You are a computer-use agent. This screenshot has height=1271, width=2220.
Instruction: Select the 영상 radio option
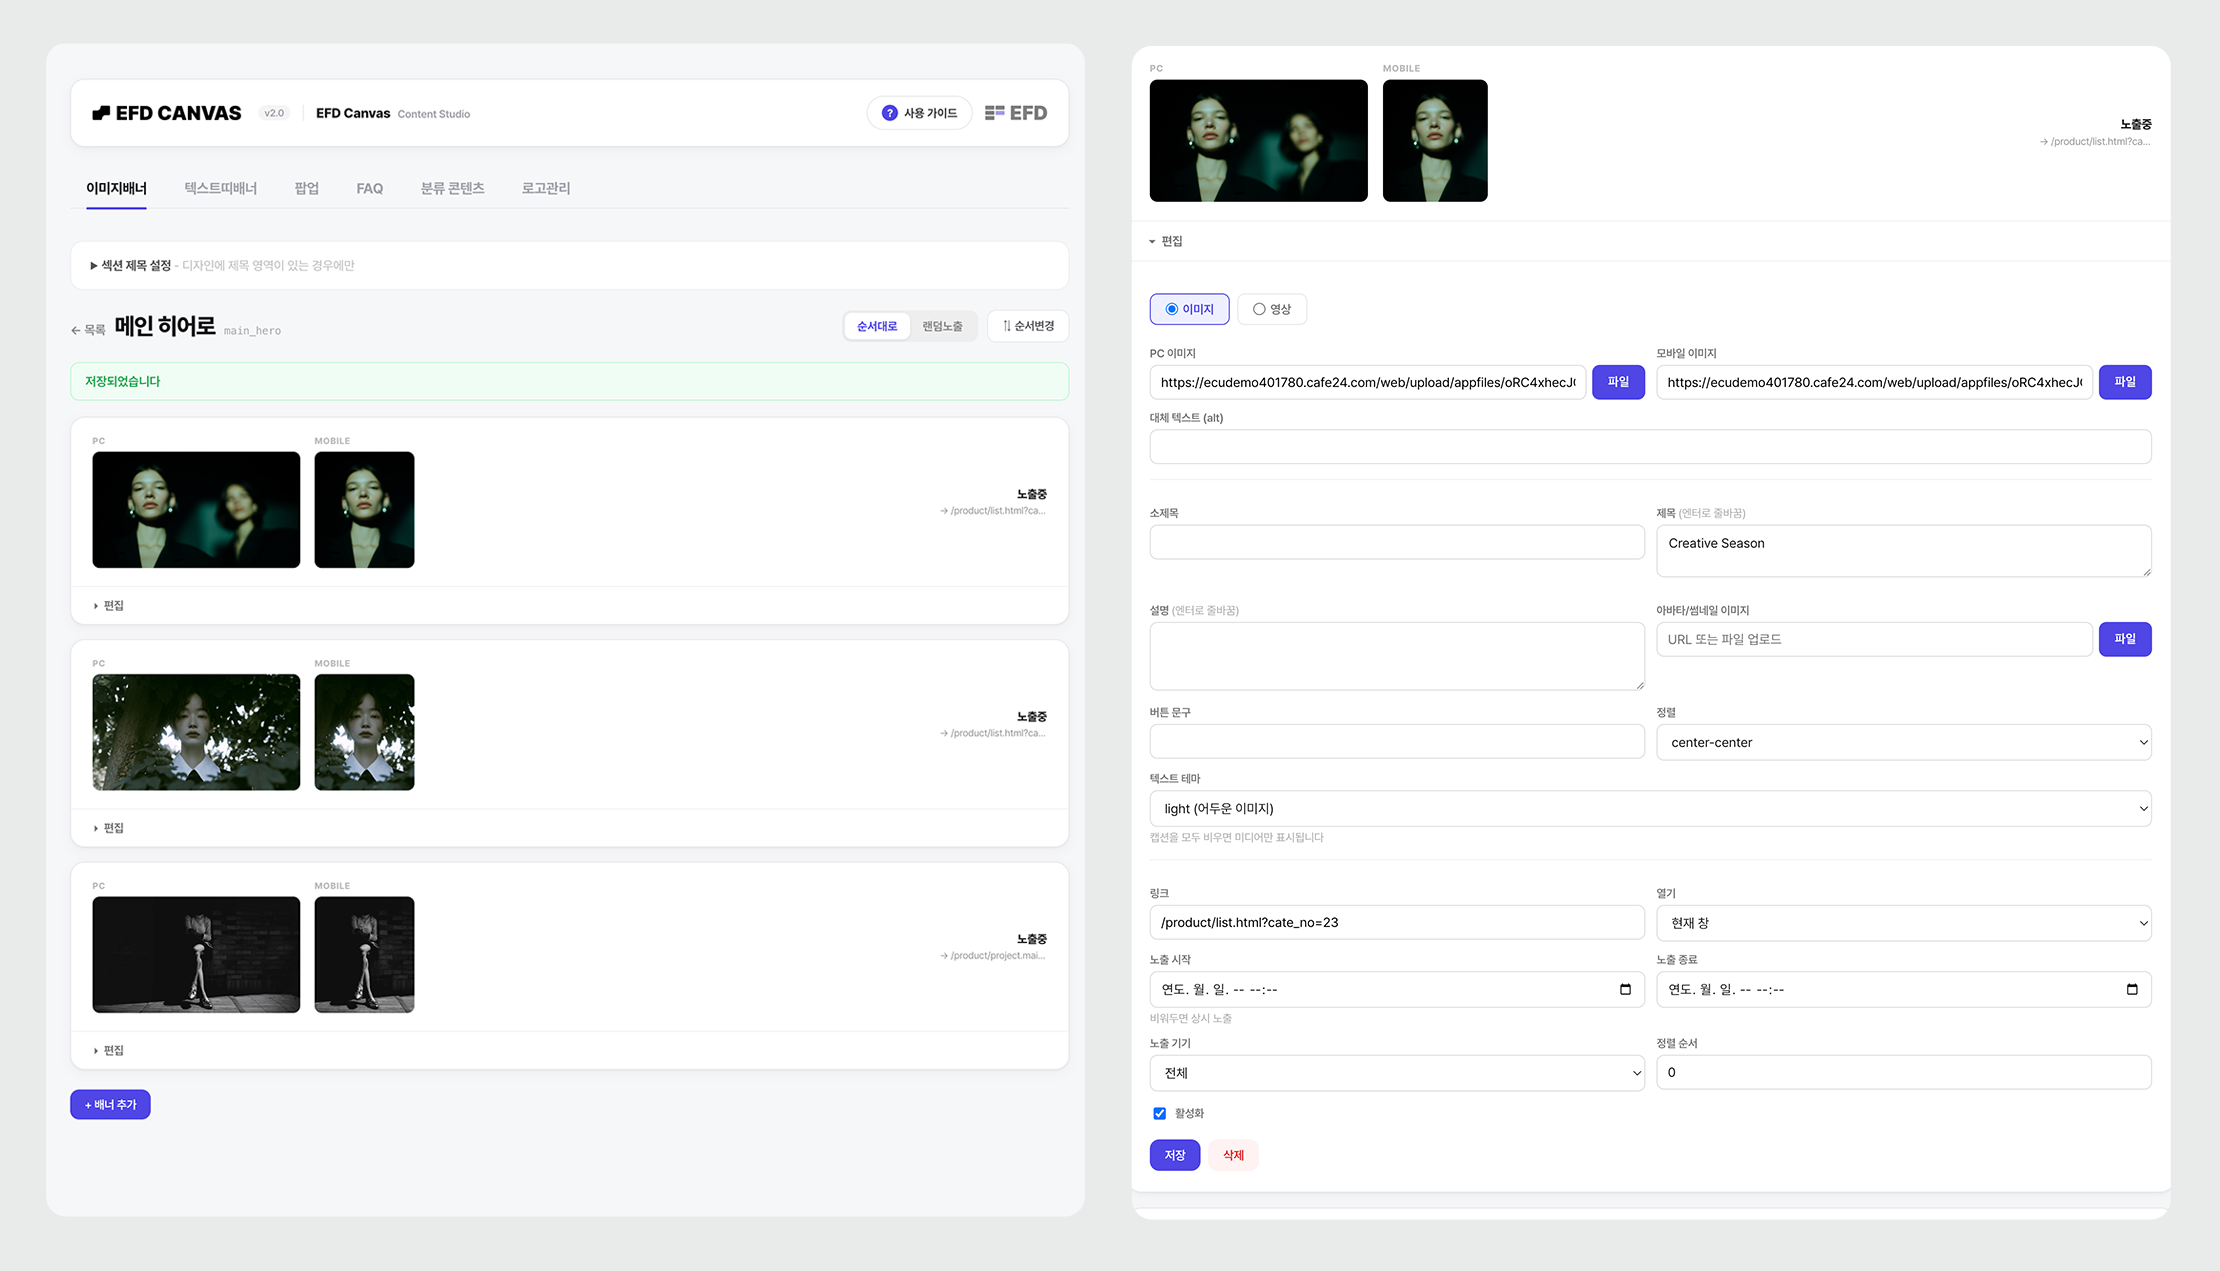[x=1271, y=309]
